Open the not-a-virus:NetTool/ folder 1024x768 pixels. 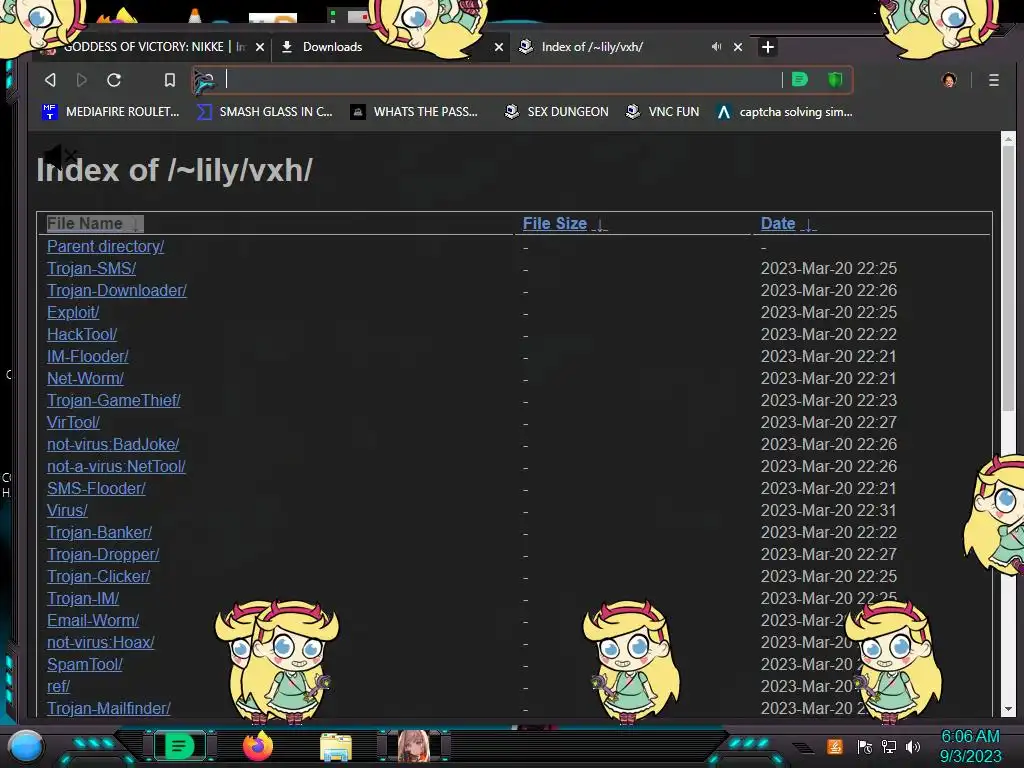click(x=116, y=466)
